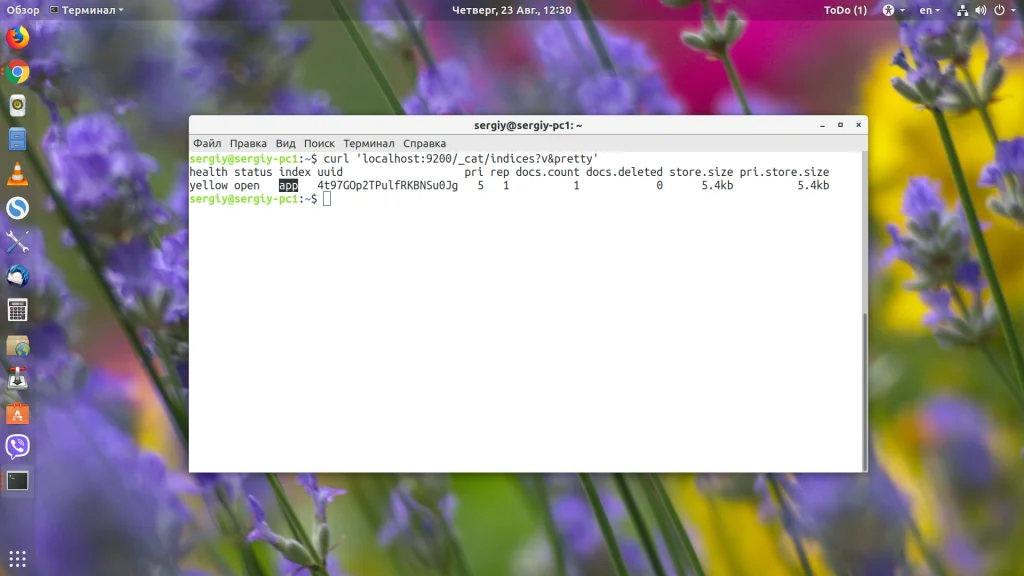The image size is (1024, 576).
Task: Click the terminal cursor on the prompt line
Action: [327, 199]
